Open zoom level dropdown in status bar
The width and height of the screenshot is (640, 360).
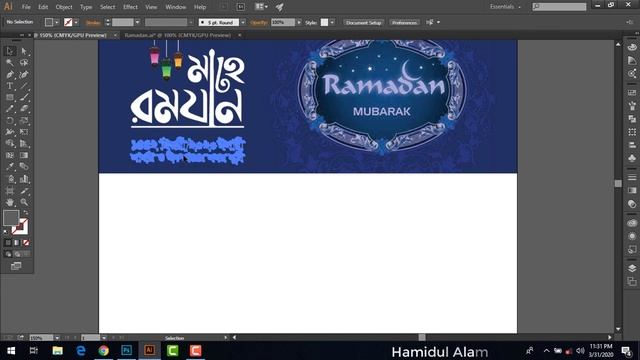(x=57, y=338)
